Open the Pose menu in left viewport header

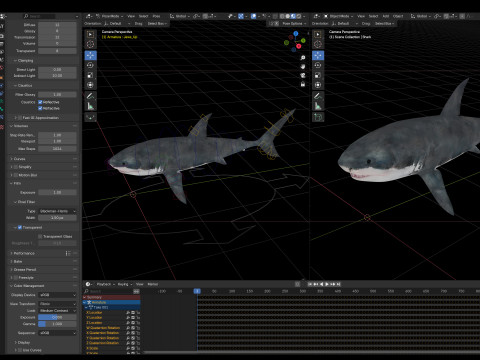pyautogui.click(x=156, y=16)
